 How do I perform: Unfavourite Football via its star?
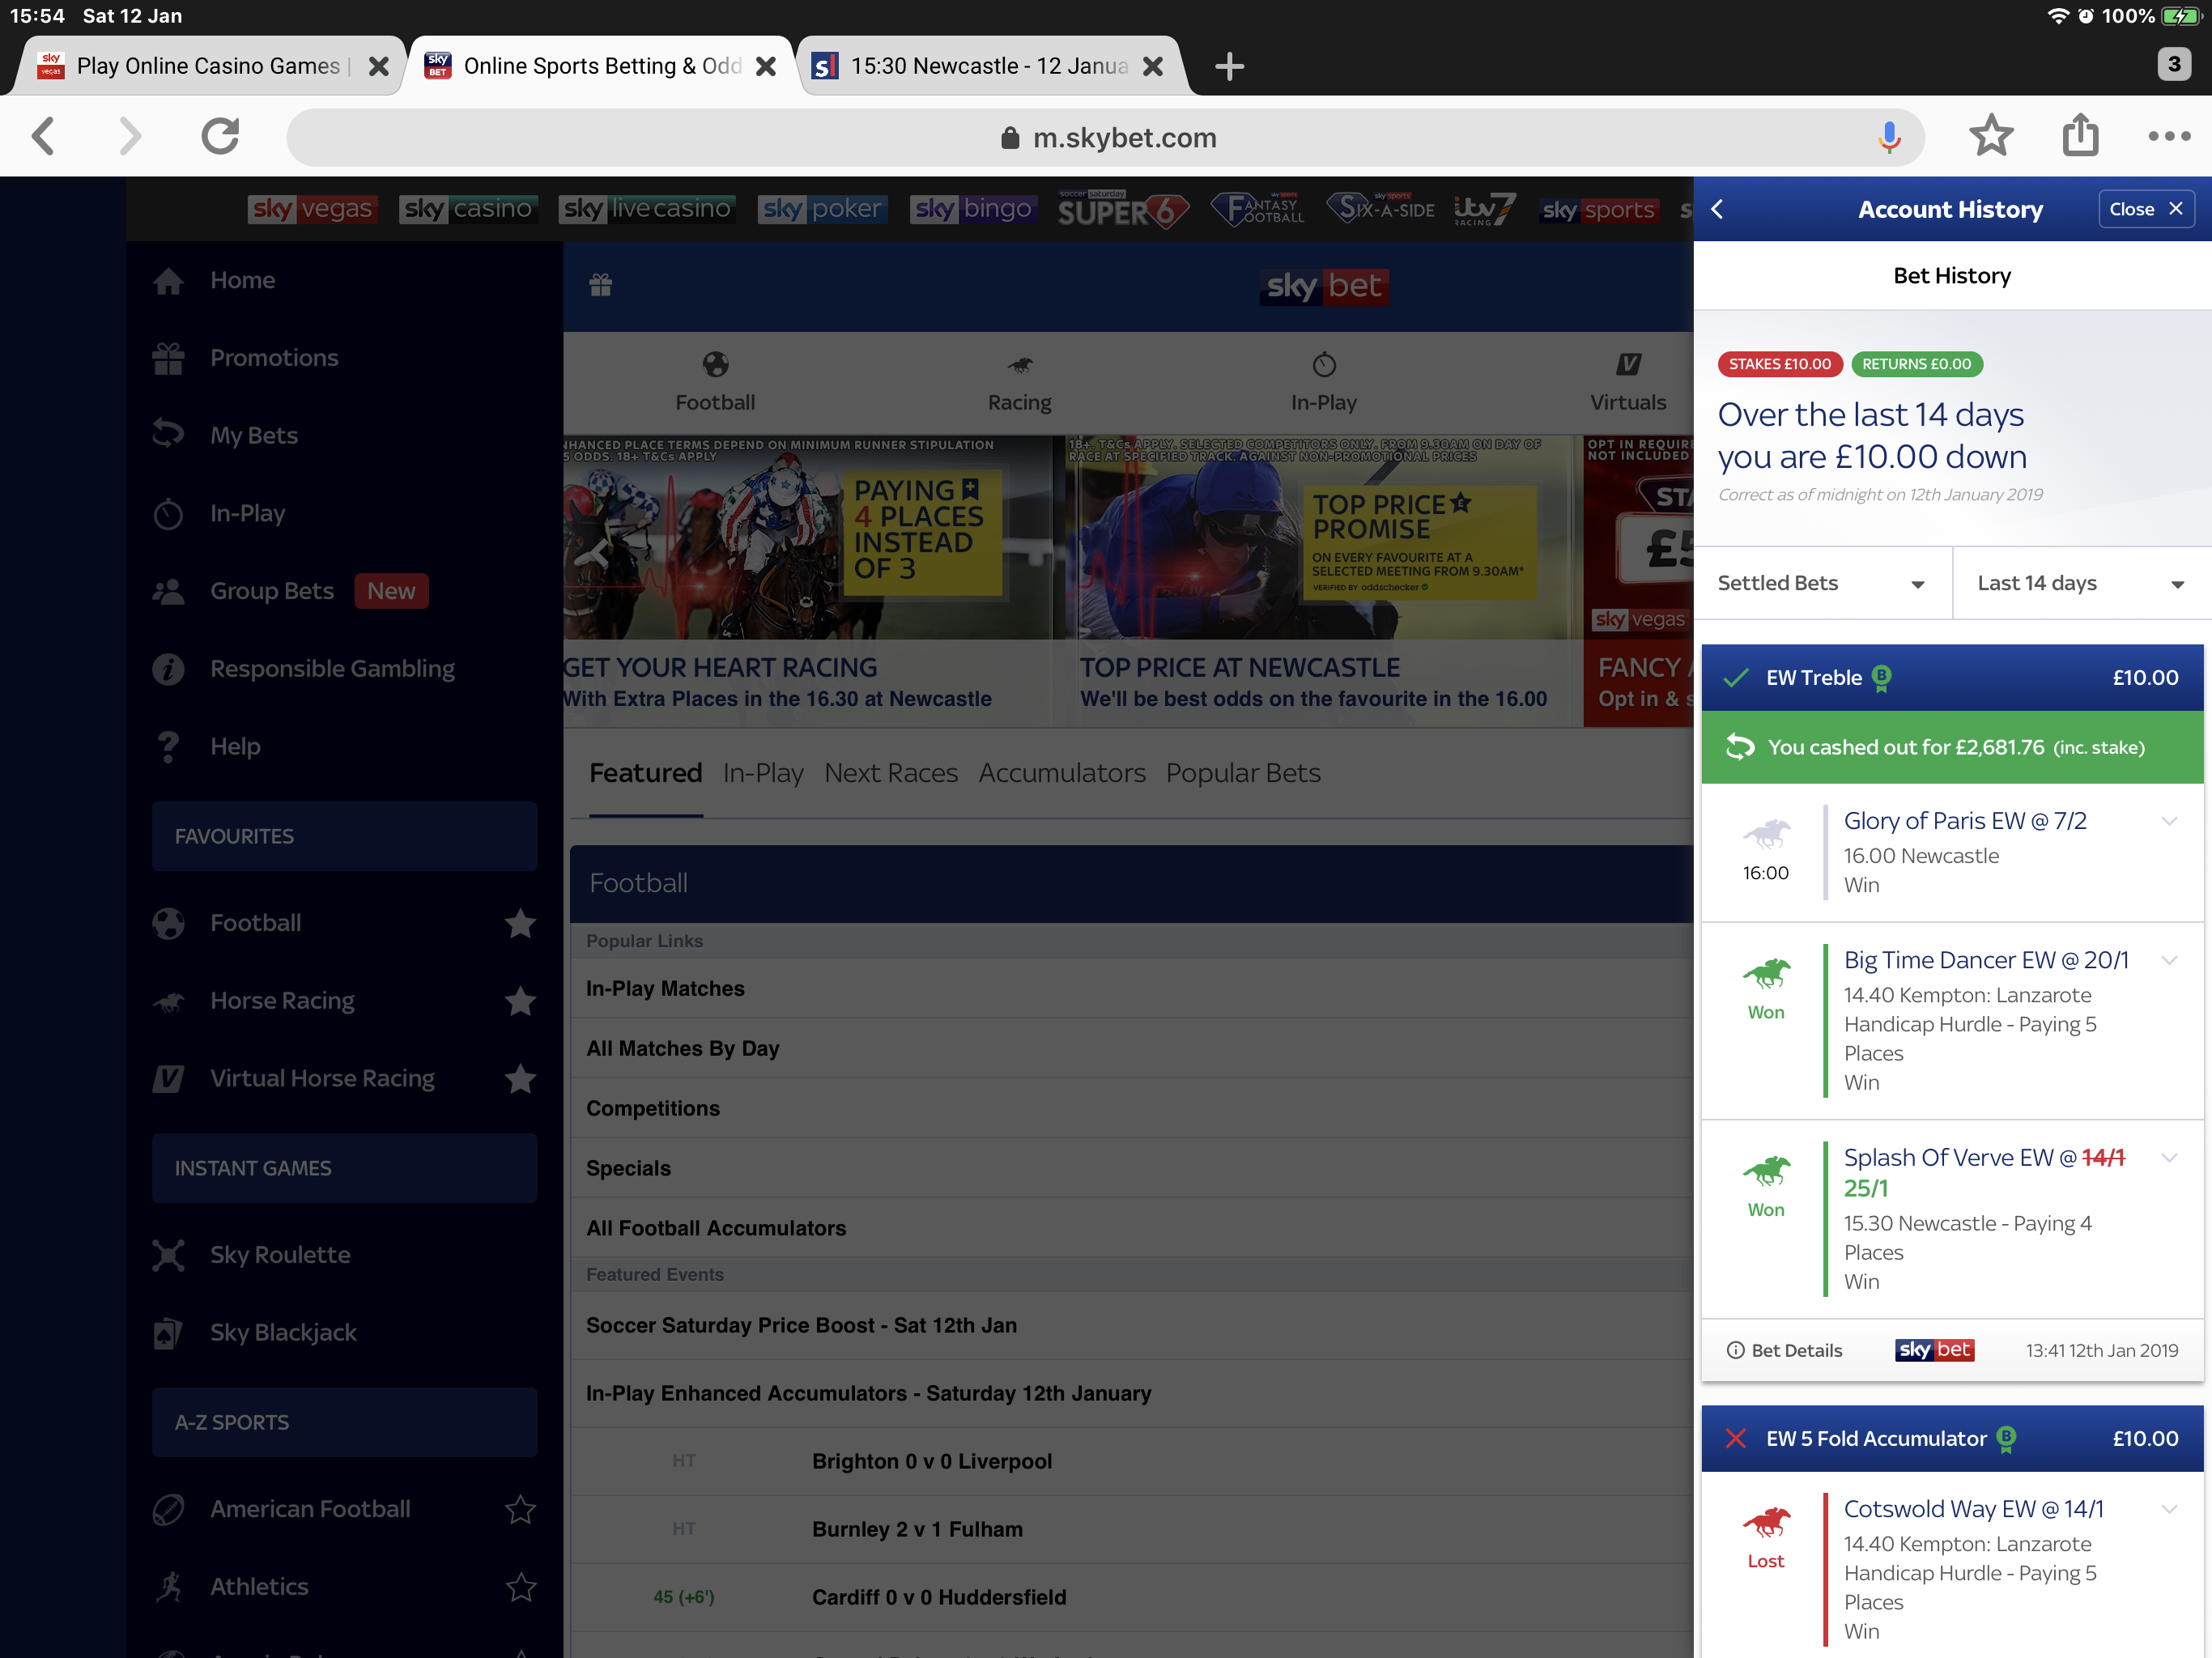[x=520, y=923]
